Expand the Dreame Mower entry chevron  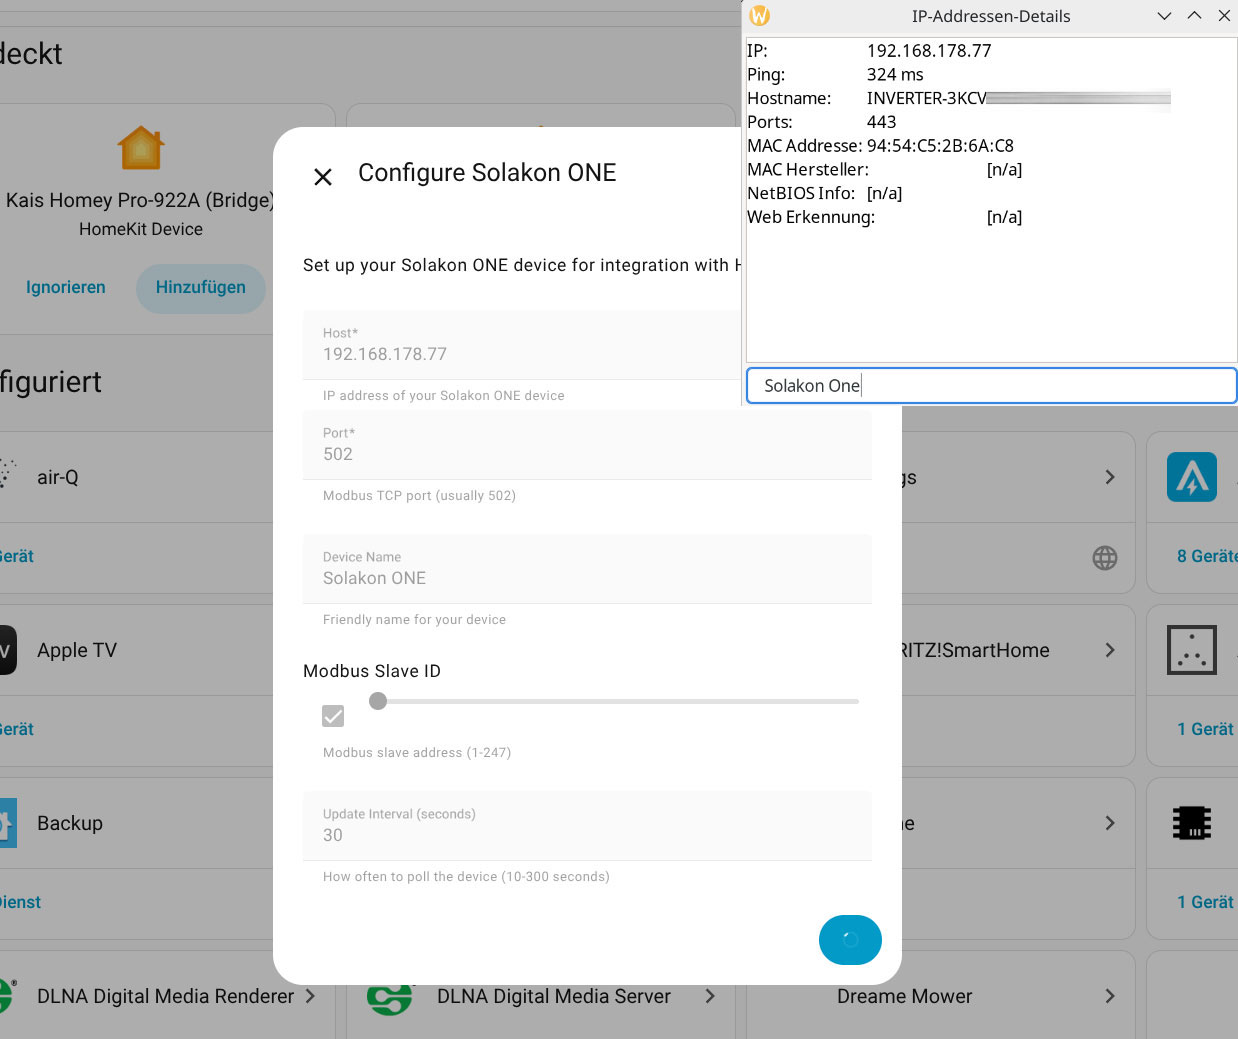click(x=1110, y=996)
